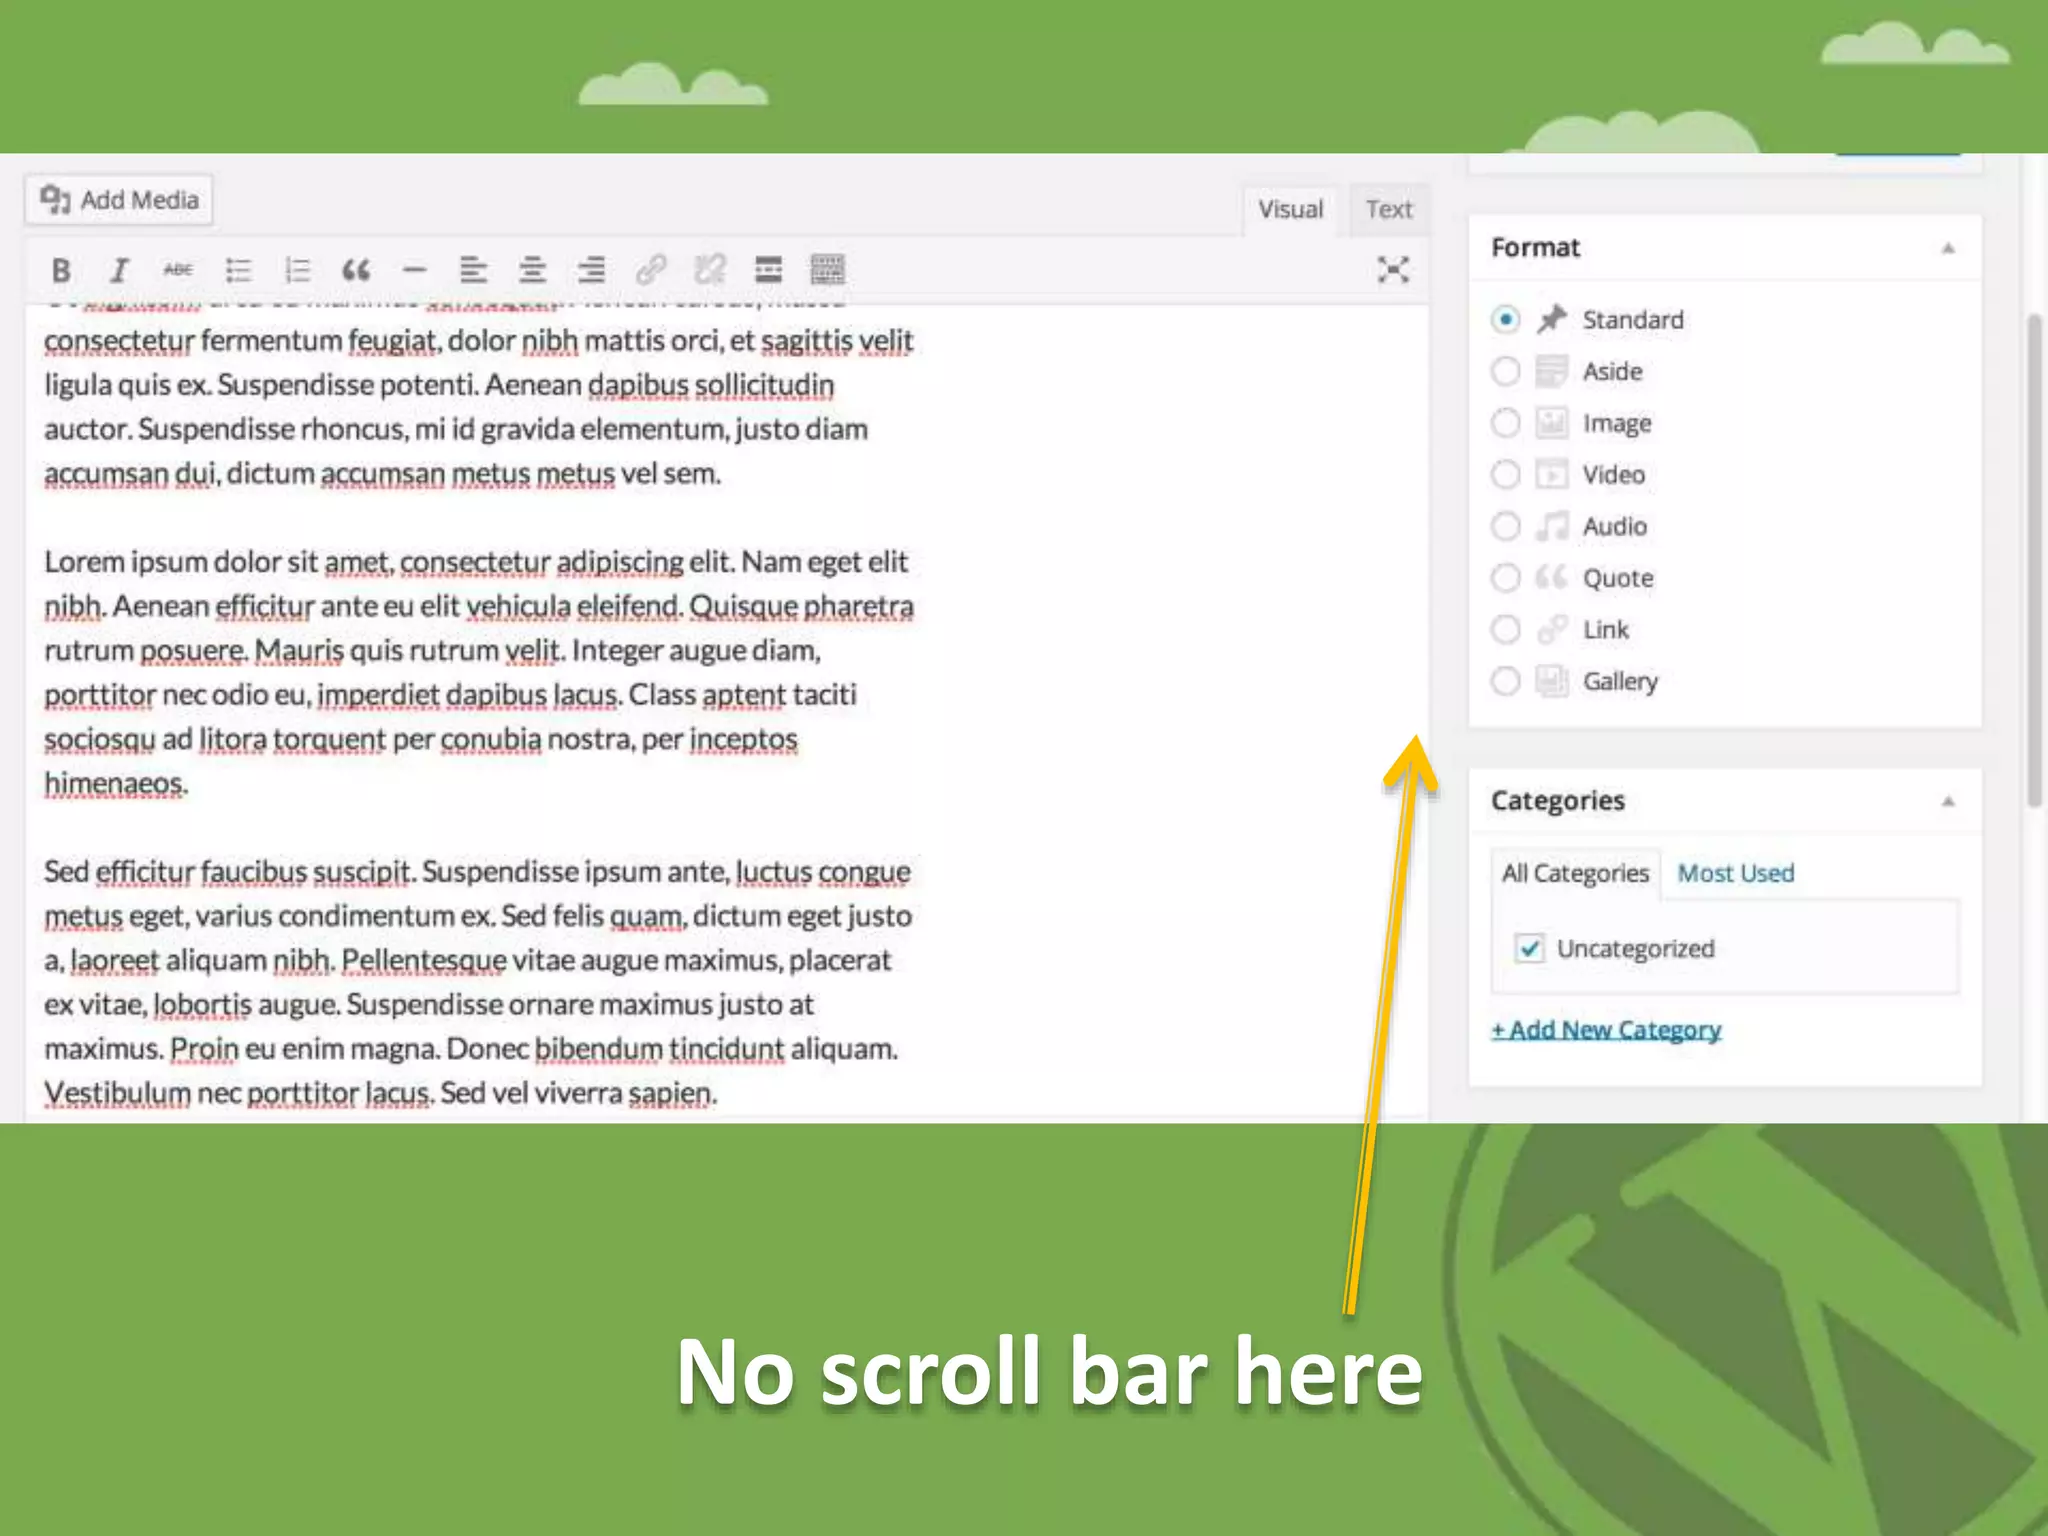Insert or edit link icon
The height and width of the screenshot is (1536, 2048).
651,270
